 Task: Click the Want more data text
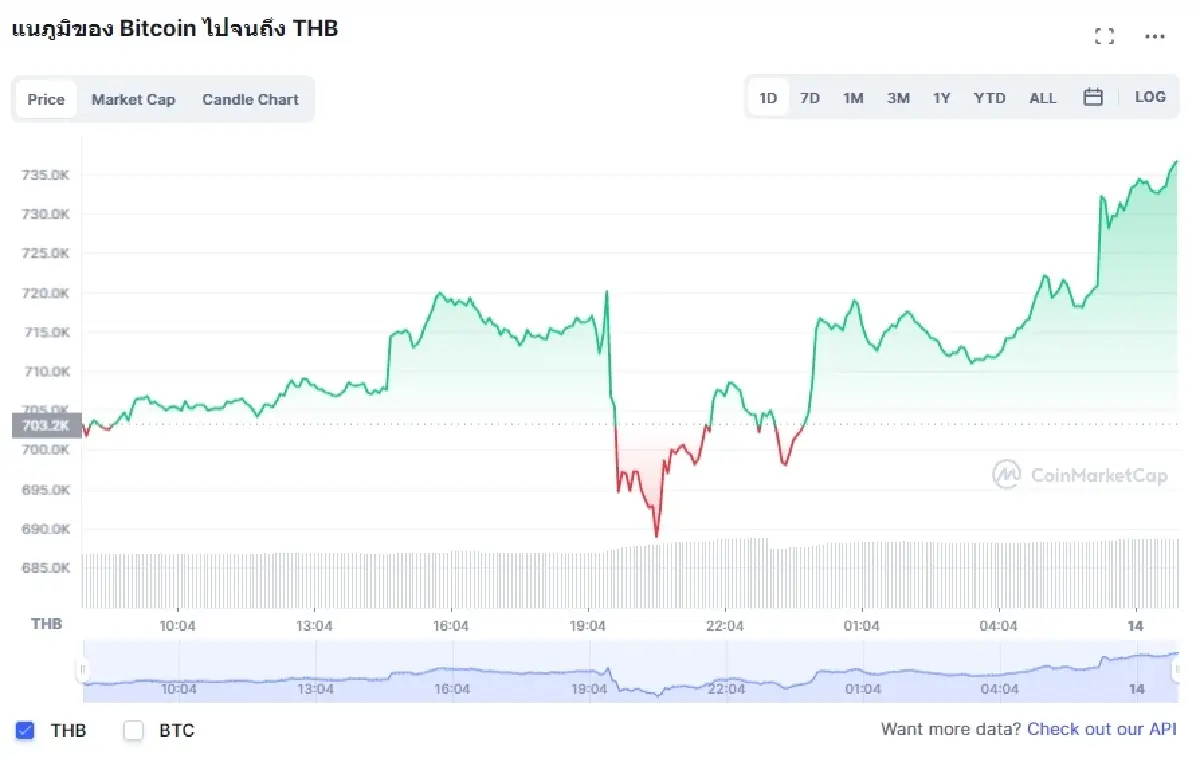point(950,729)
